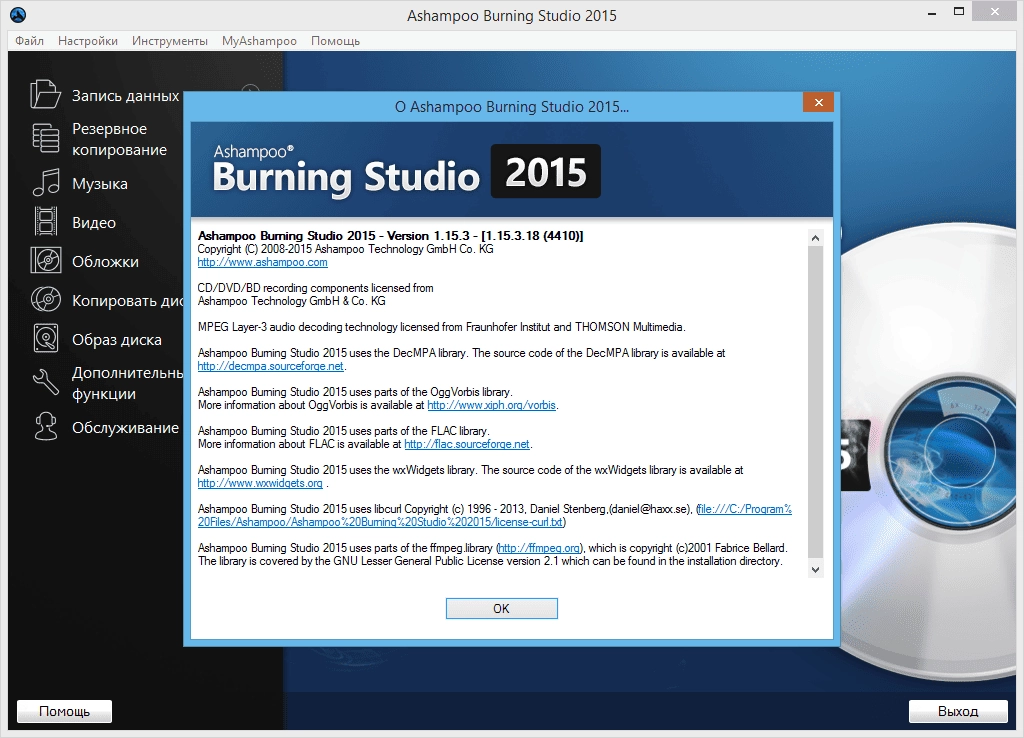The image size is (1024, 738).
Task: Click the cover disc icon beside Обложки
Action: point(46,261)
